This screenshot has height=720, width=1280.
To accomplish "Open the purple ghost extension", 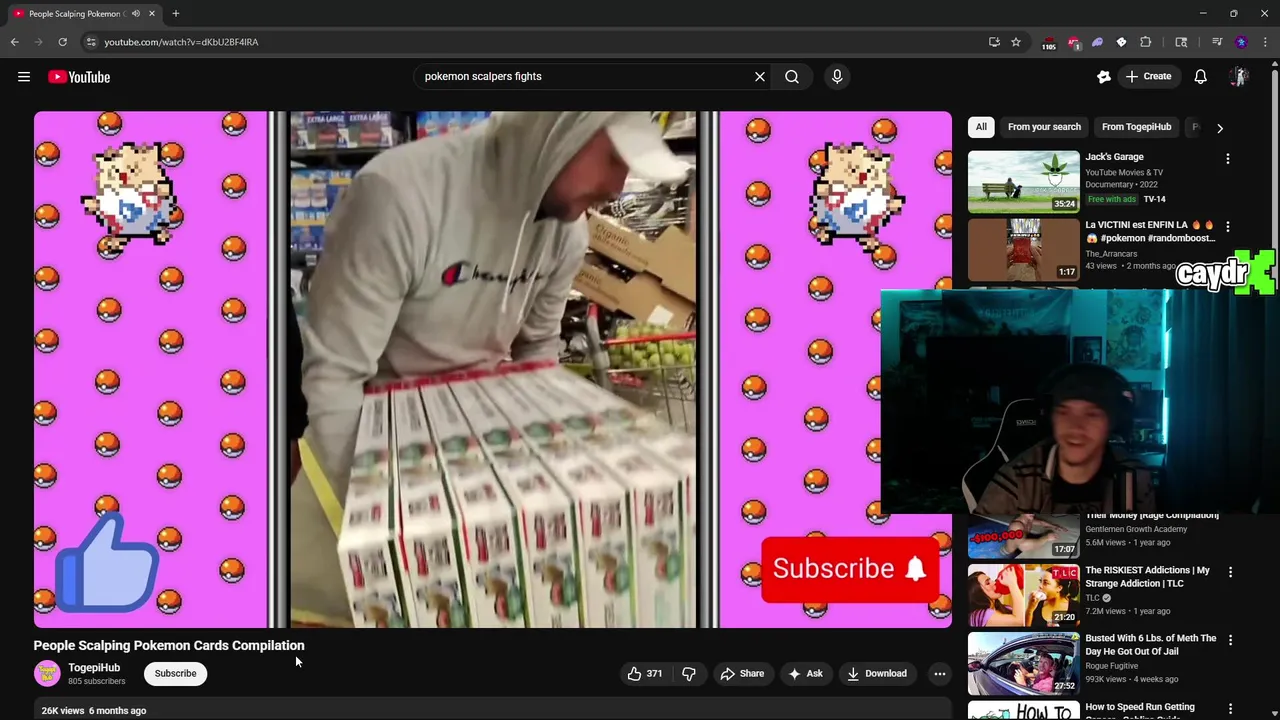I will 1098,42.
